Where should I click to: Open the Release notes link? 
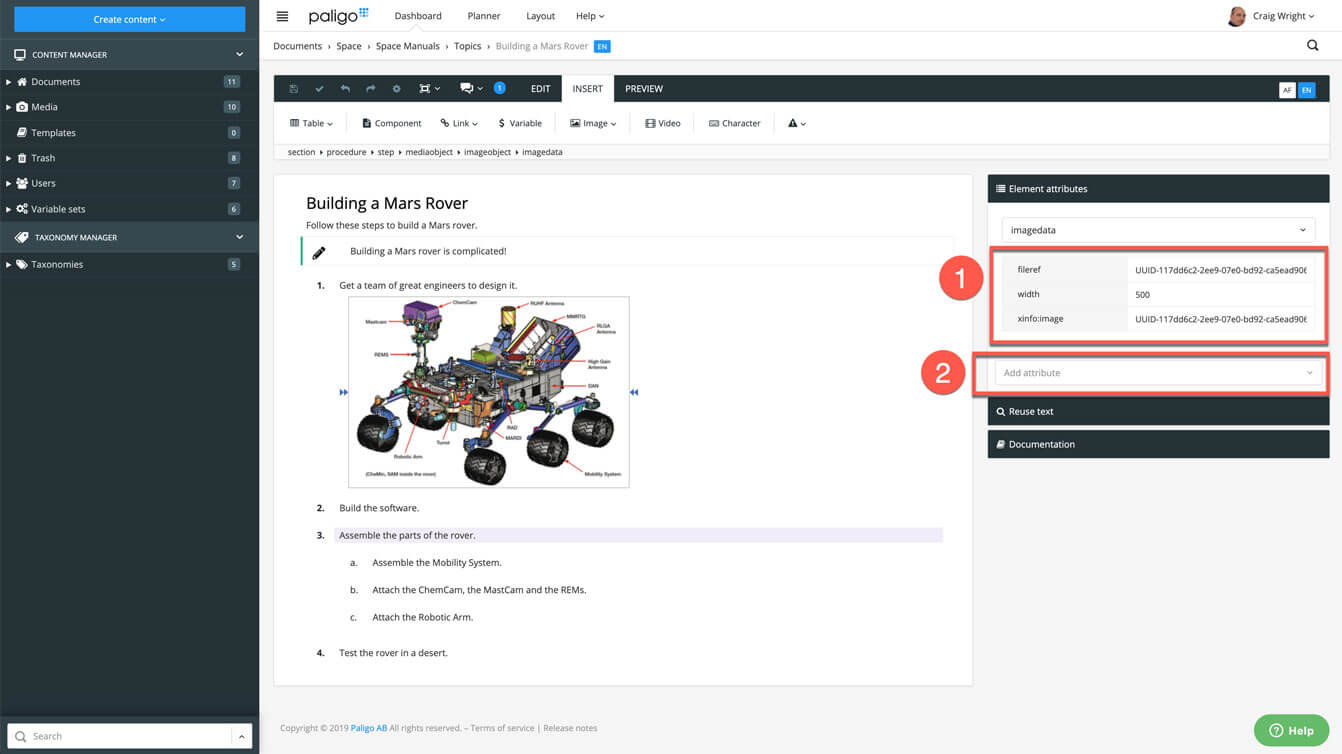tap(570, 728)
